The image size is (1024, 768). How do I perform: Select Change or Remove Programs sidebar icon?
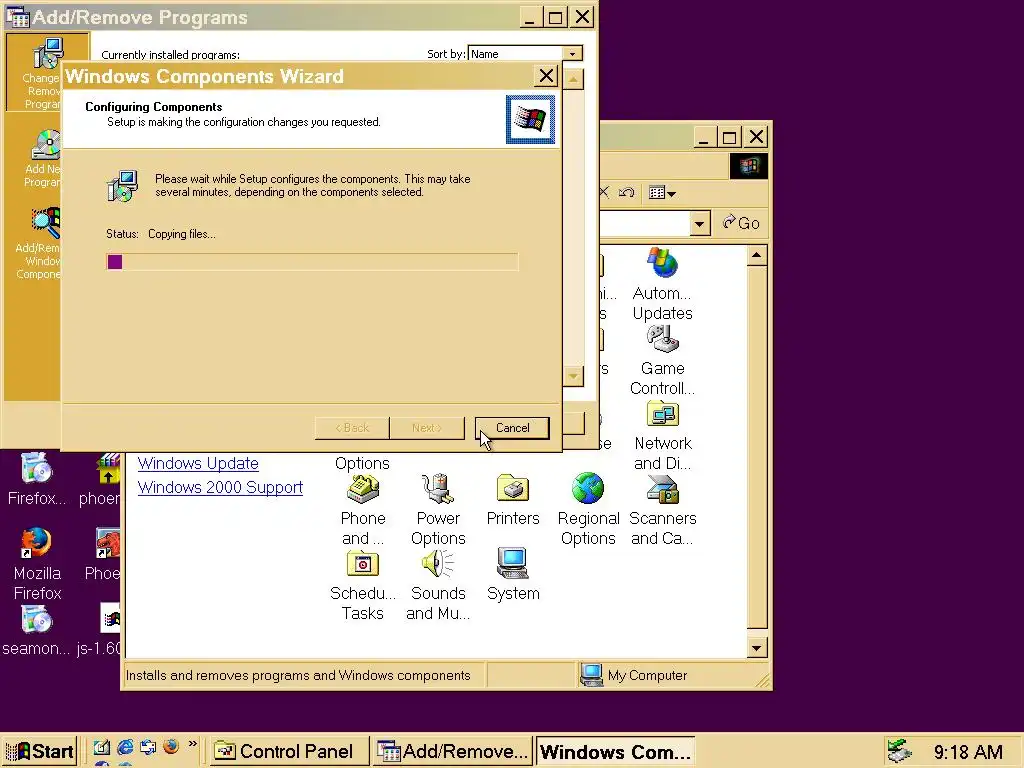[x=47, y=54]
